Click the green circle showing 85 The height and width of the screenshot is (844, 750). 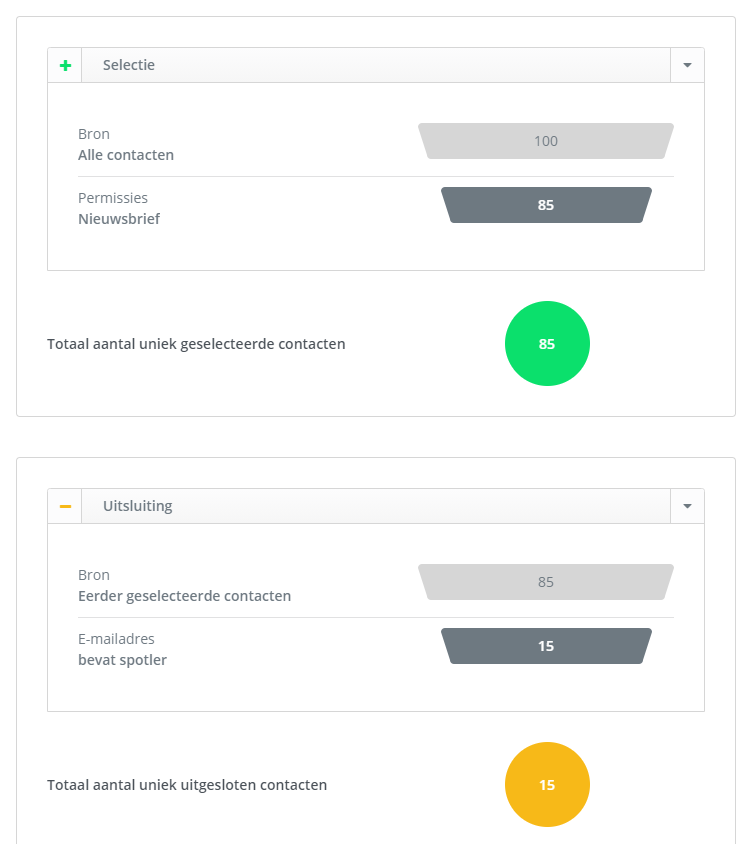click(x=547, y=343)
